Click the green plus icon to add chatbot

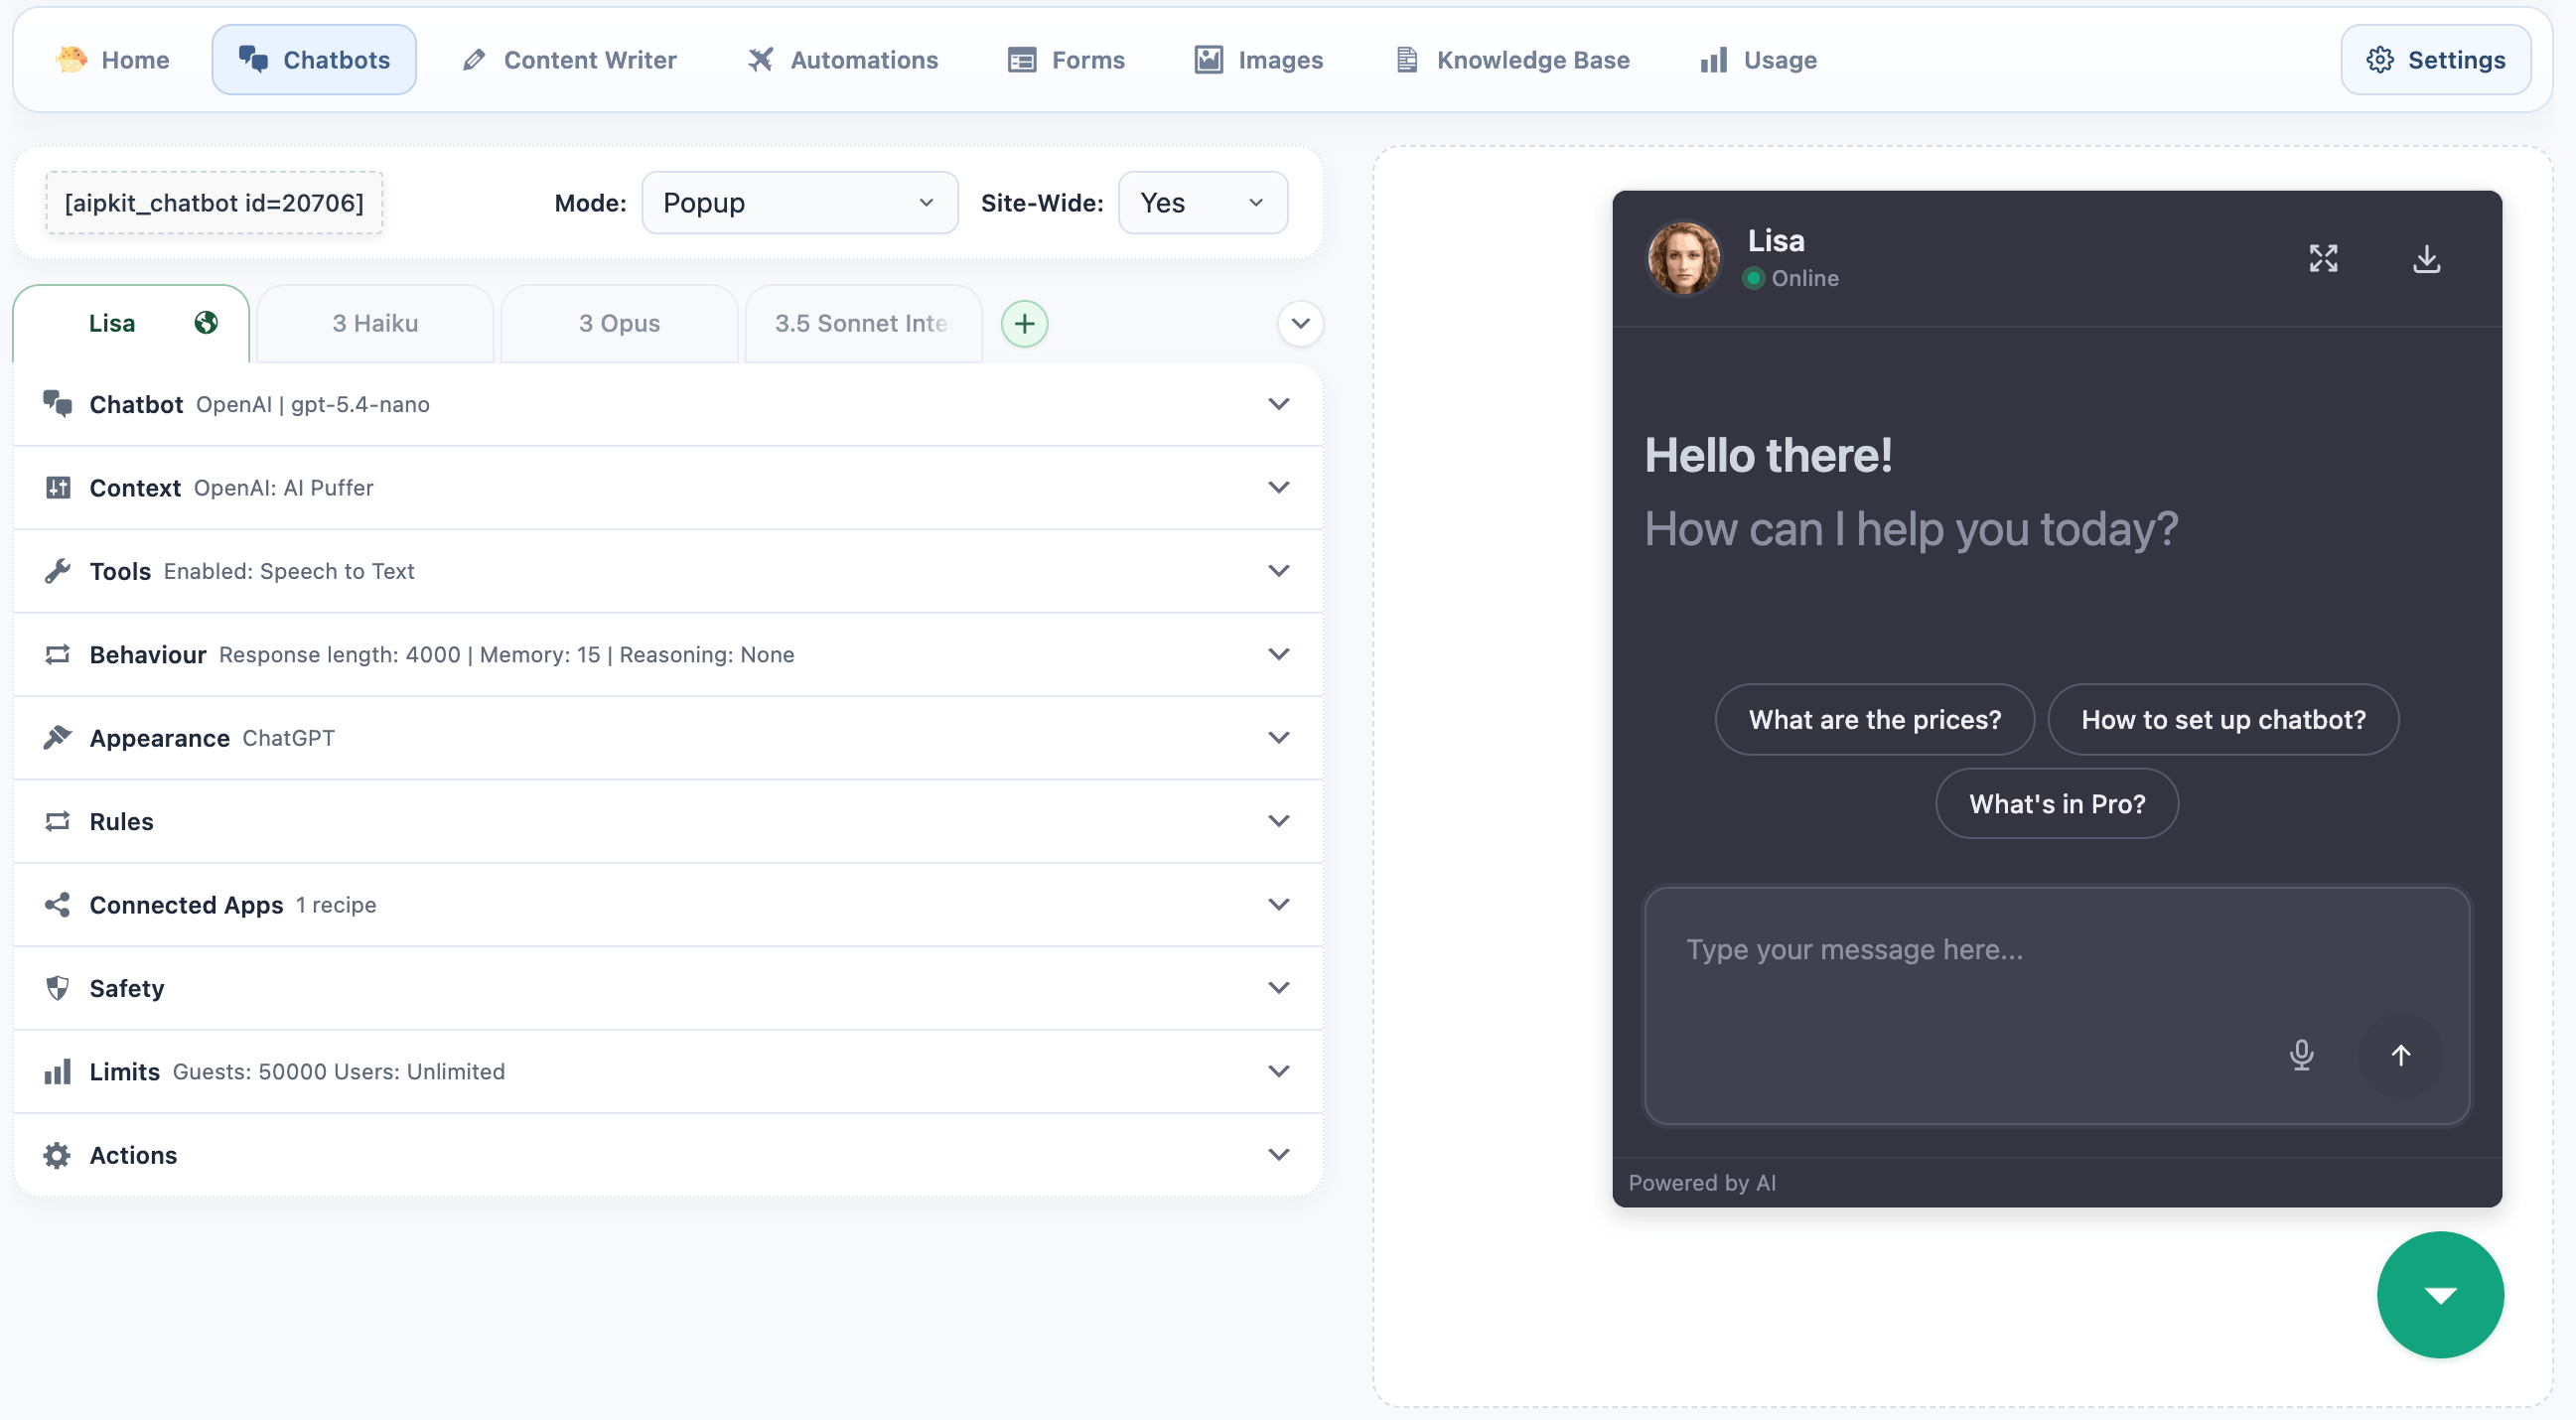1024,324
